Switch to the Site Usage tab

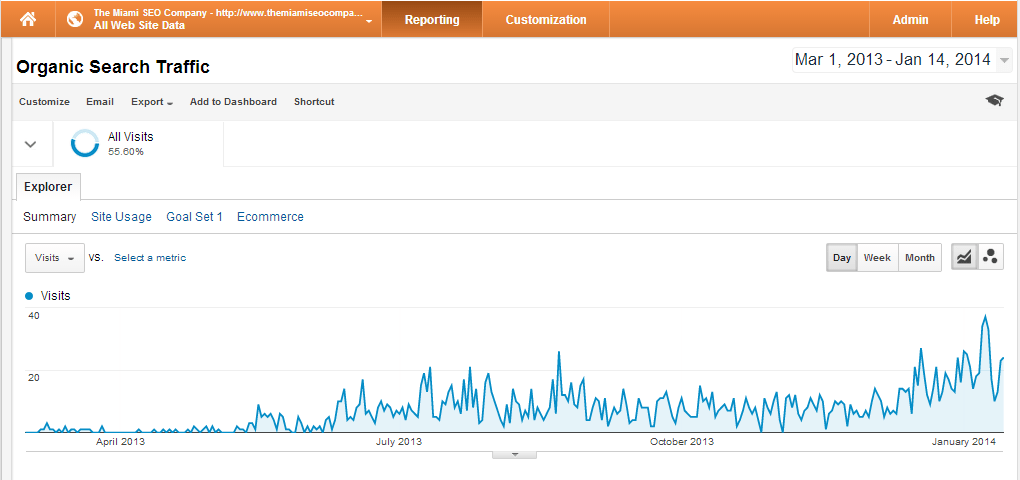point(121,217)
